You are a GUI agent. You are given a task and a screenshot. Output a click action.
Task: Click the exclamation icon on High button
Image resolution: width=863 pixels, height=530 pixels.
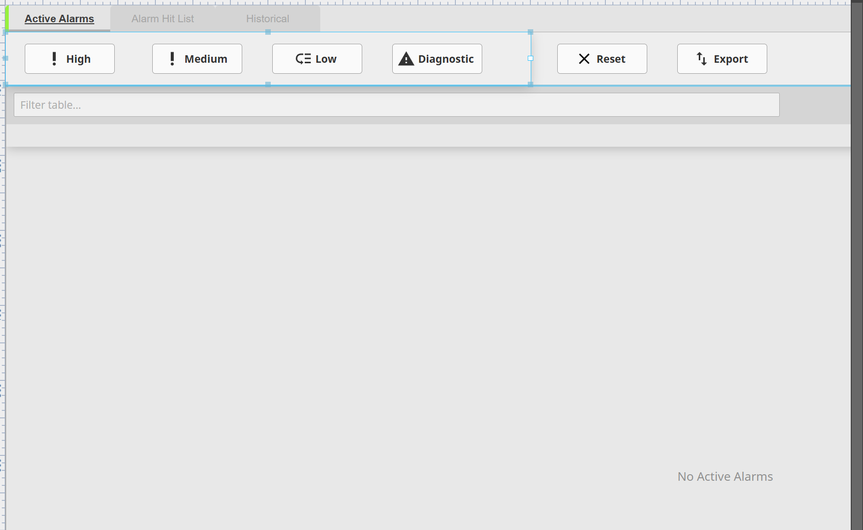54,59
